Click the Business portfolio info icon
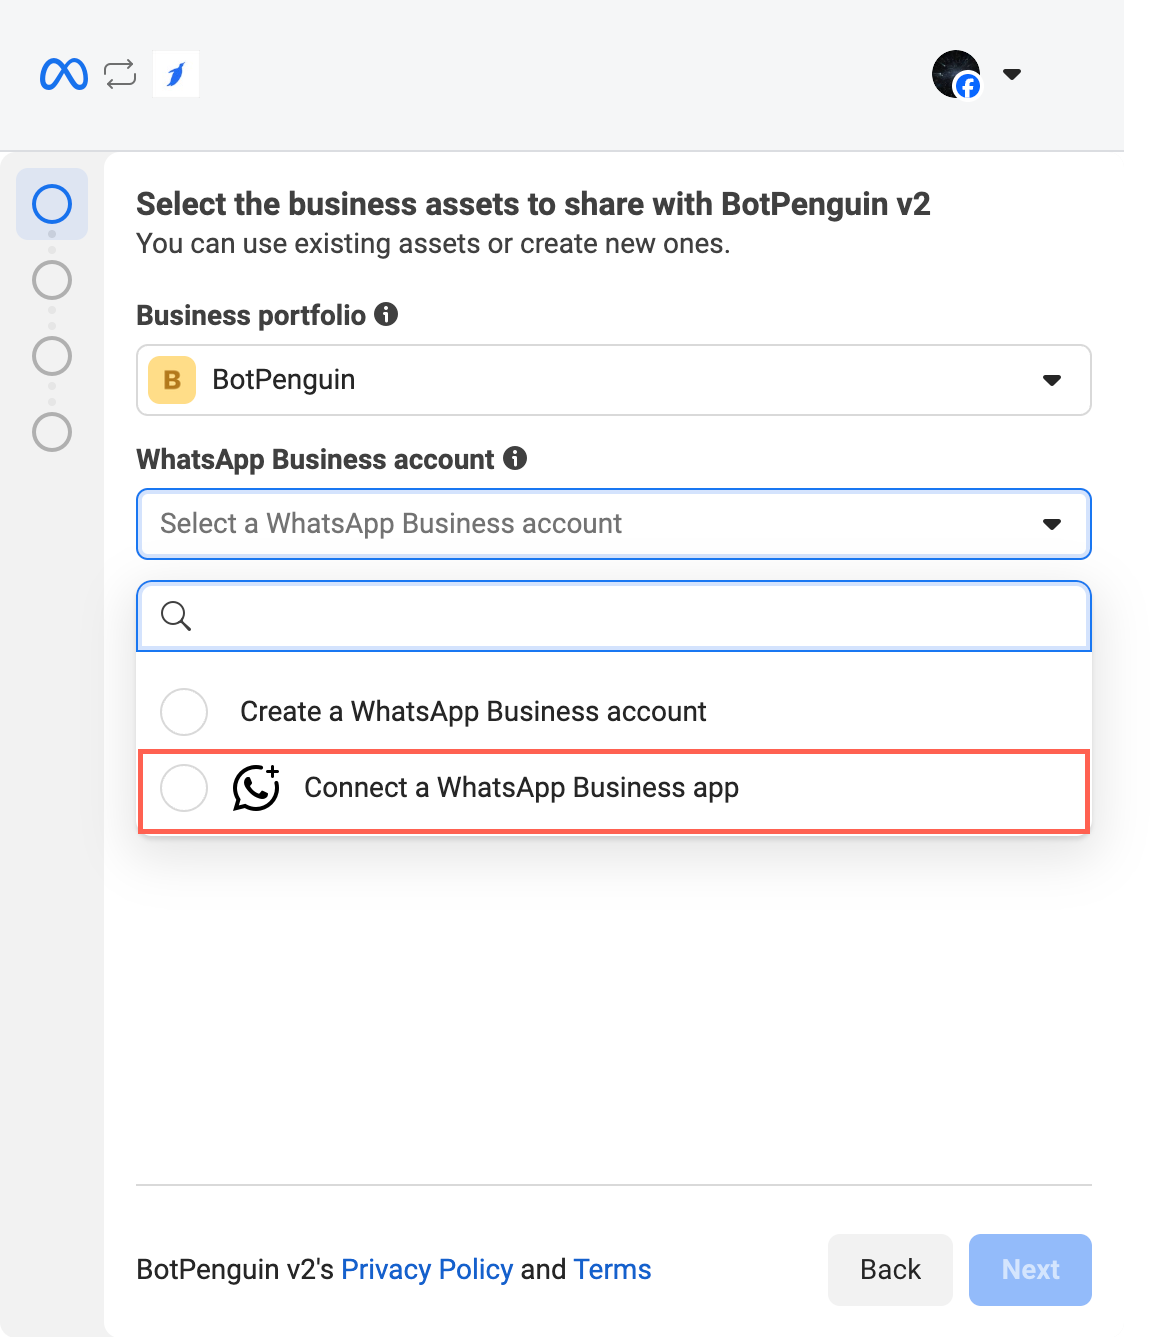1160x1337 pixels. (x=386, y=314)
